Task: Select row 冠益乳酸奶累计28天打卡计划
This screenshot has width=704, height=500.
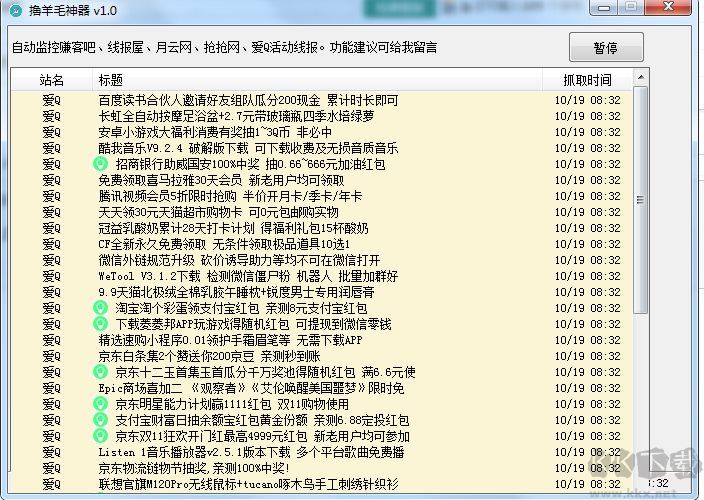Action: [322, 228]
